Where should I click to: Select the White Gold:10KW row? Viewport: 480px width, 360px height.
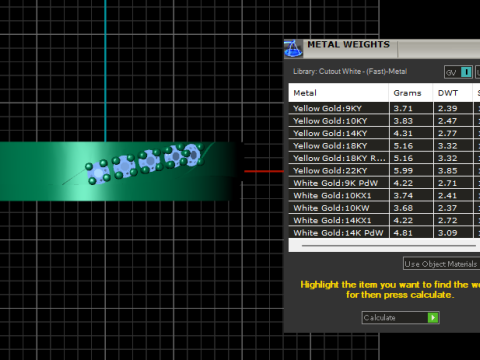[x=384, y=208]
